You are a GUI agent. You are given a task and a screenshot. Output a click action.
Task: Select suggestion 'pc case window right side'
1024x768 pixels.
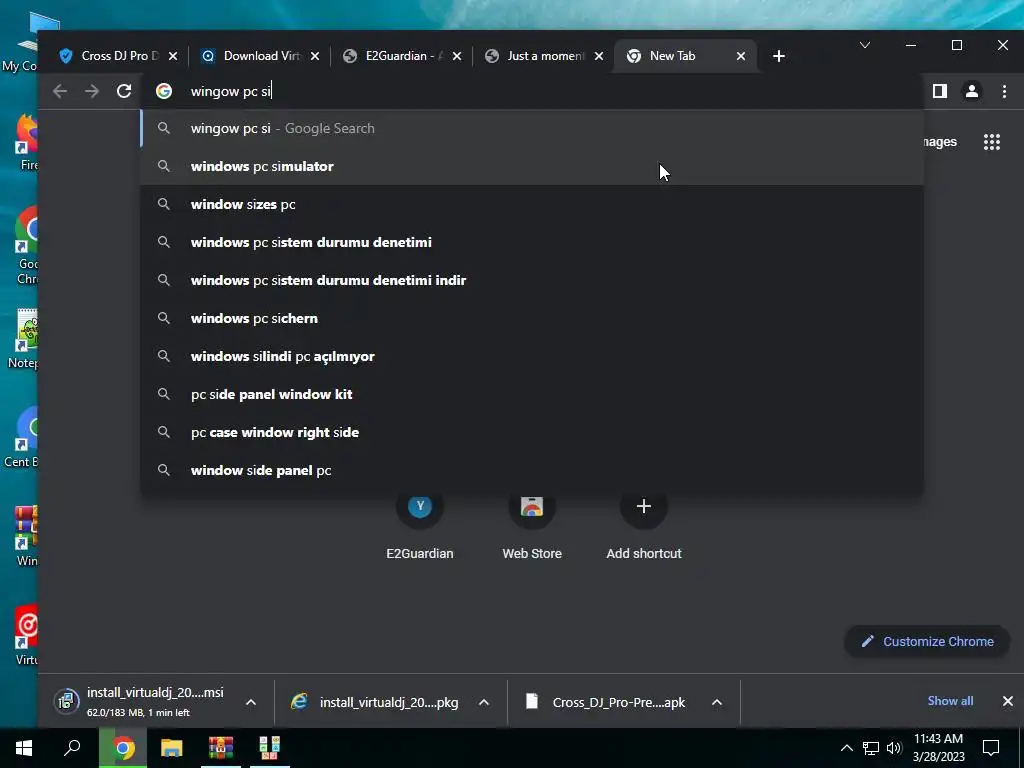(x=532, y=432)
